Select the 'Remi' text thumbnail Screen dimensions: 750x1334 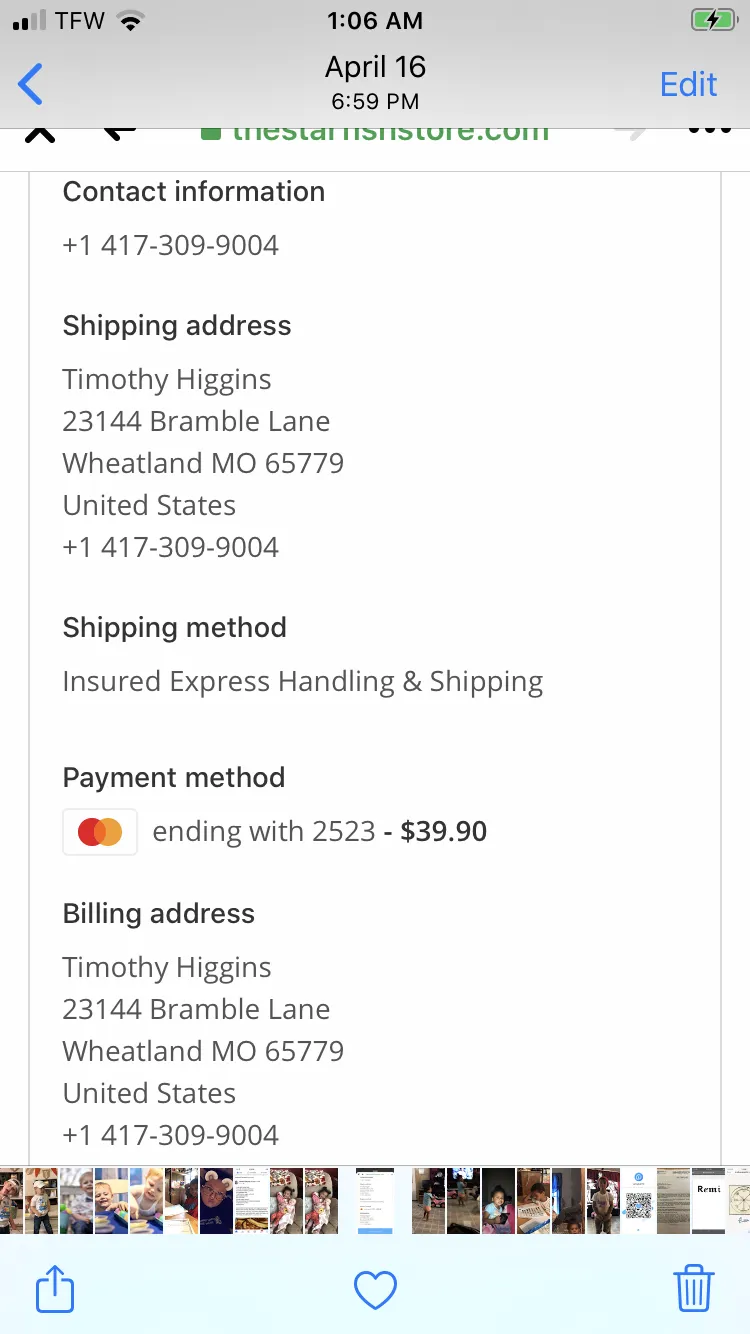[x=708, y=1200]
